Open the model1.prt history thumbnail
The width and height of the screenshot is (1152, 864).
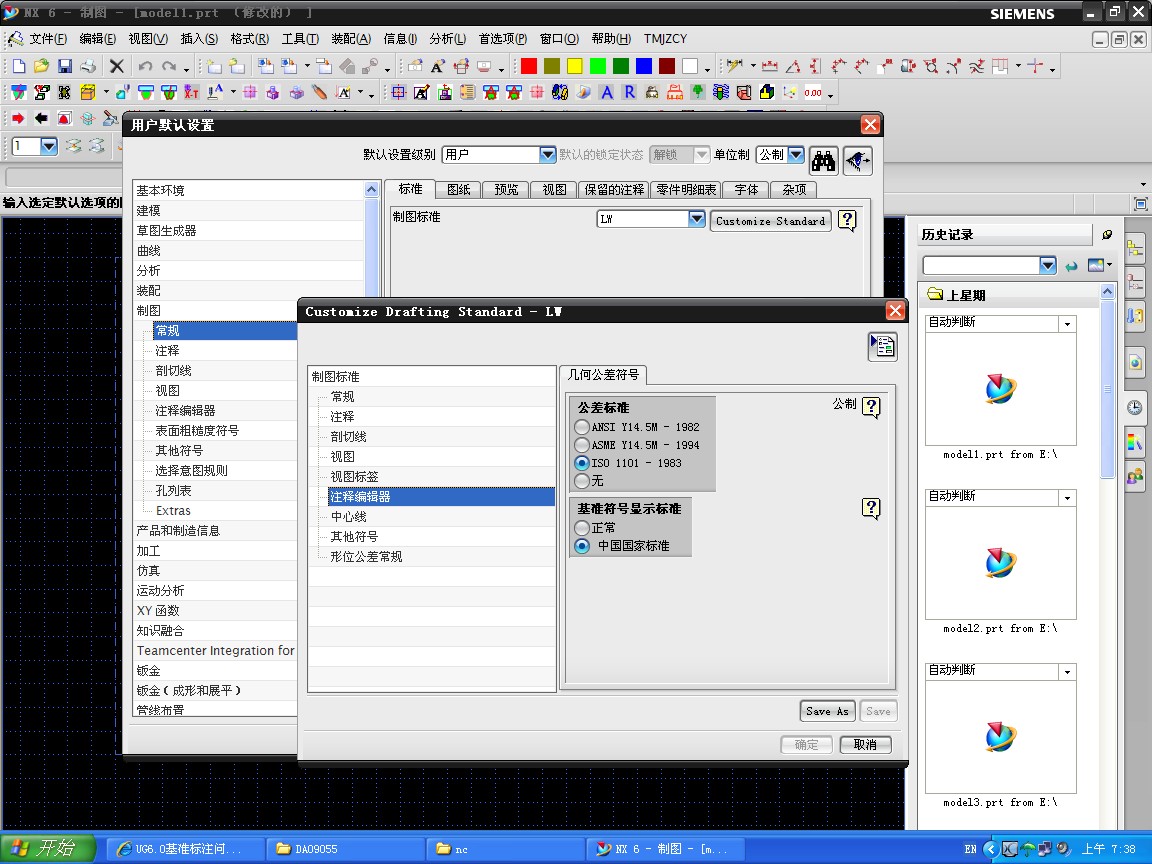(1001, 389)
